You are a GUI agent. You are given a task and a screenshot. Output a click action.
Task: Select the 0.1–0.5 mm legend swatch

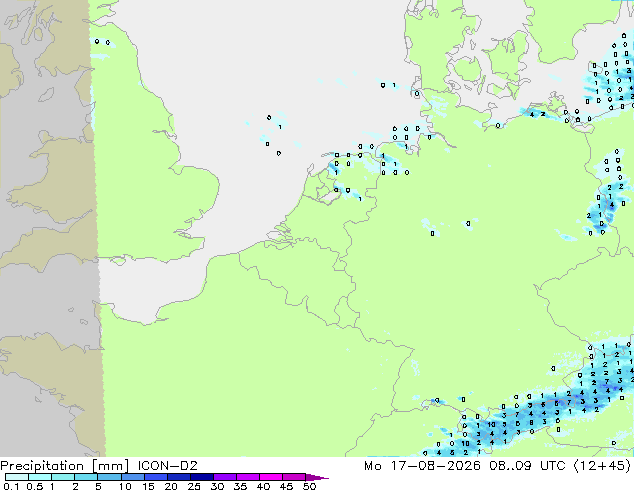(x=17, y=477)
